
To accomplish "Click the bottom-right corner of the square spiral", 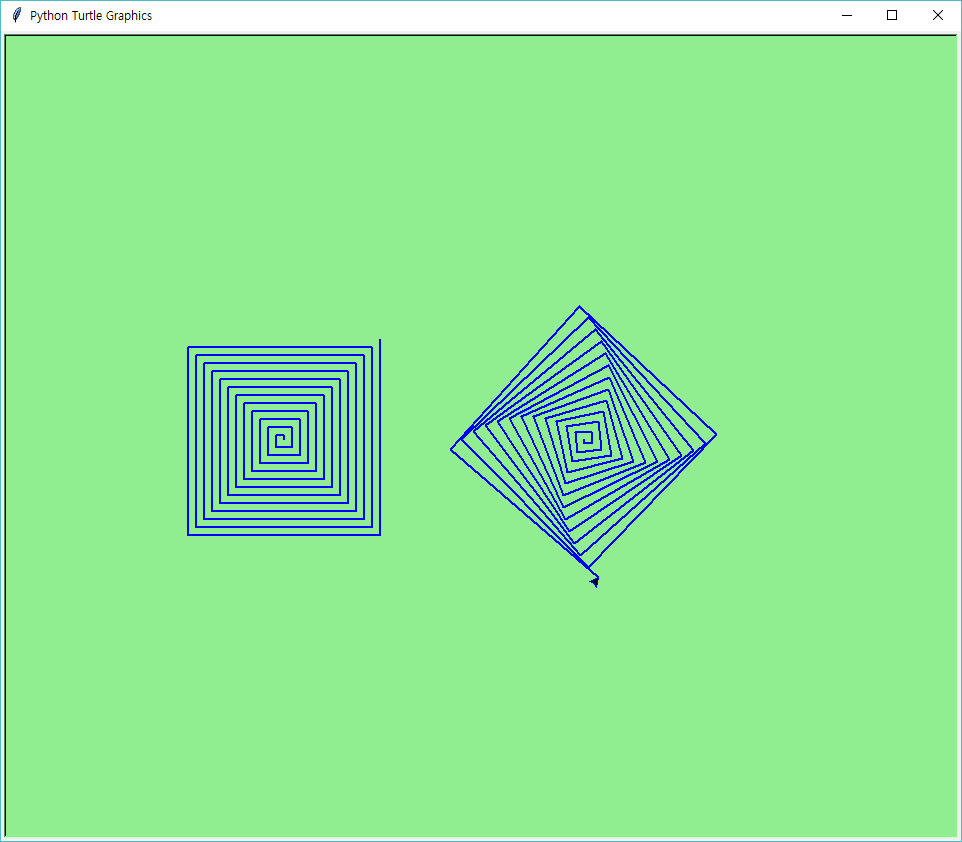I will 380,534.
